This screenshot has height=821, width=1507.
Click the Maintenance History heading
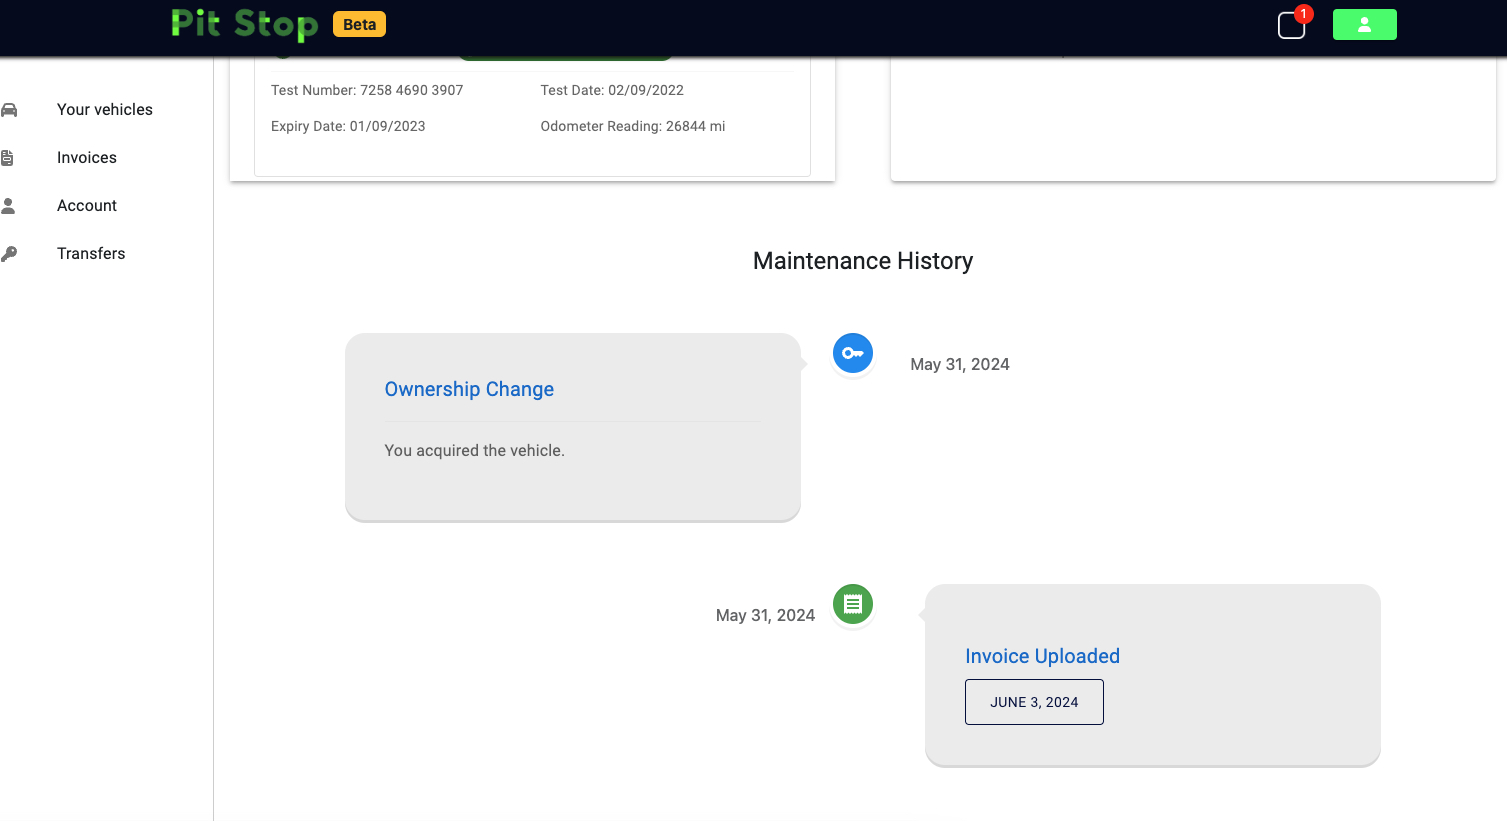[x=863, y=261]
